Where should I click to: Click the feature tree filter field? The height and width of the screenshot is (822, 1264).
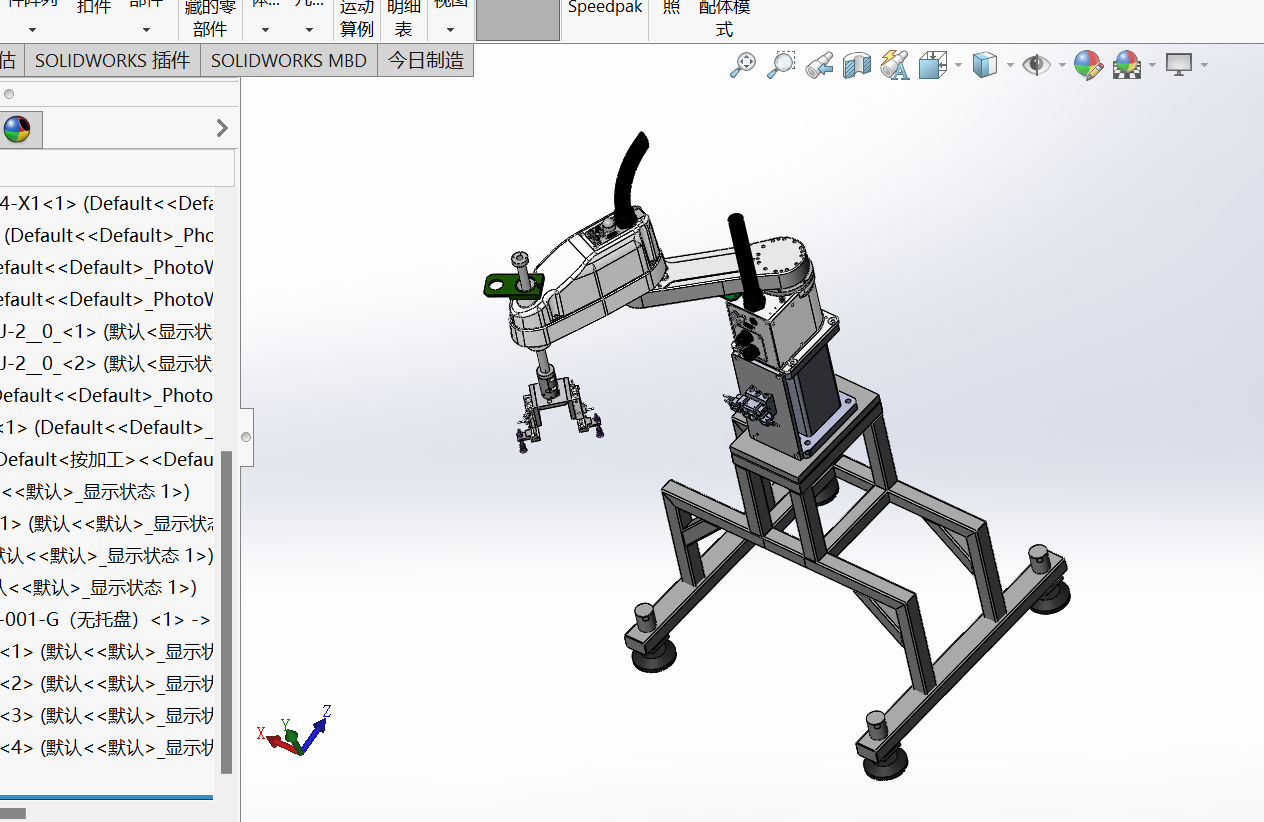(117, 168)
